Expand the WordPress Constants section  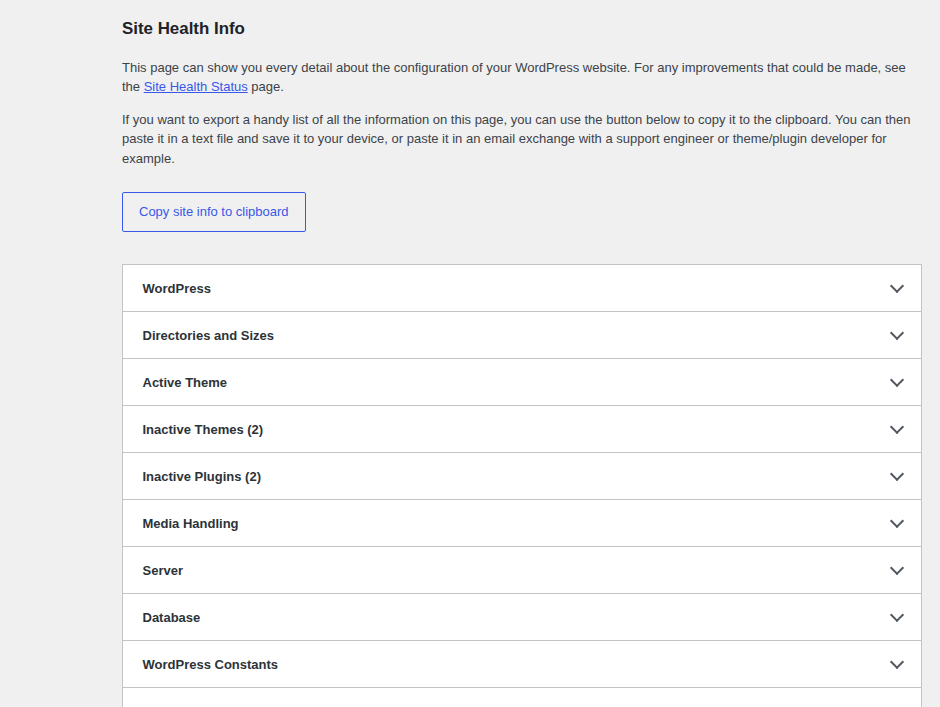point(522,664)
